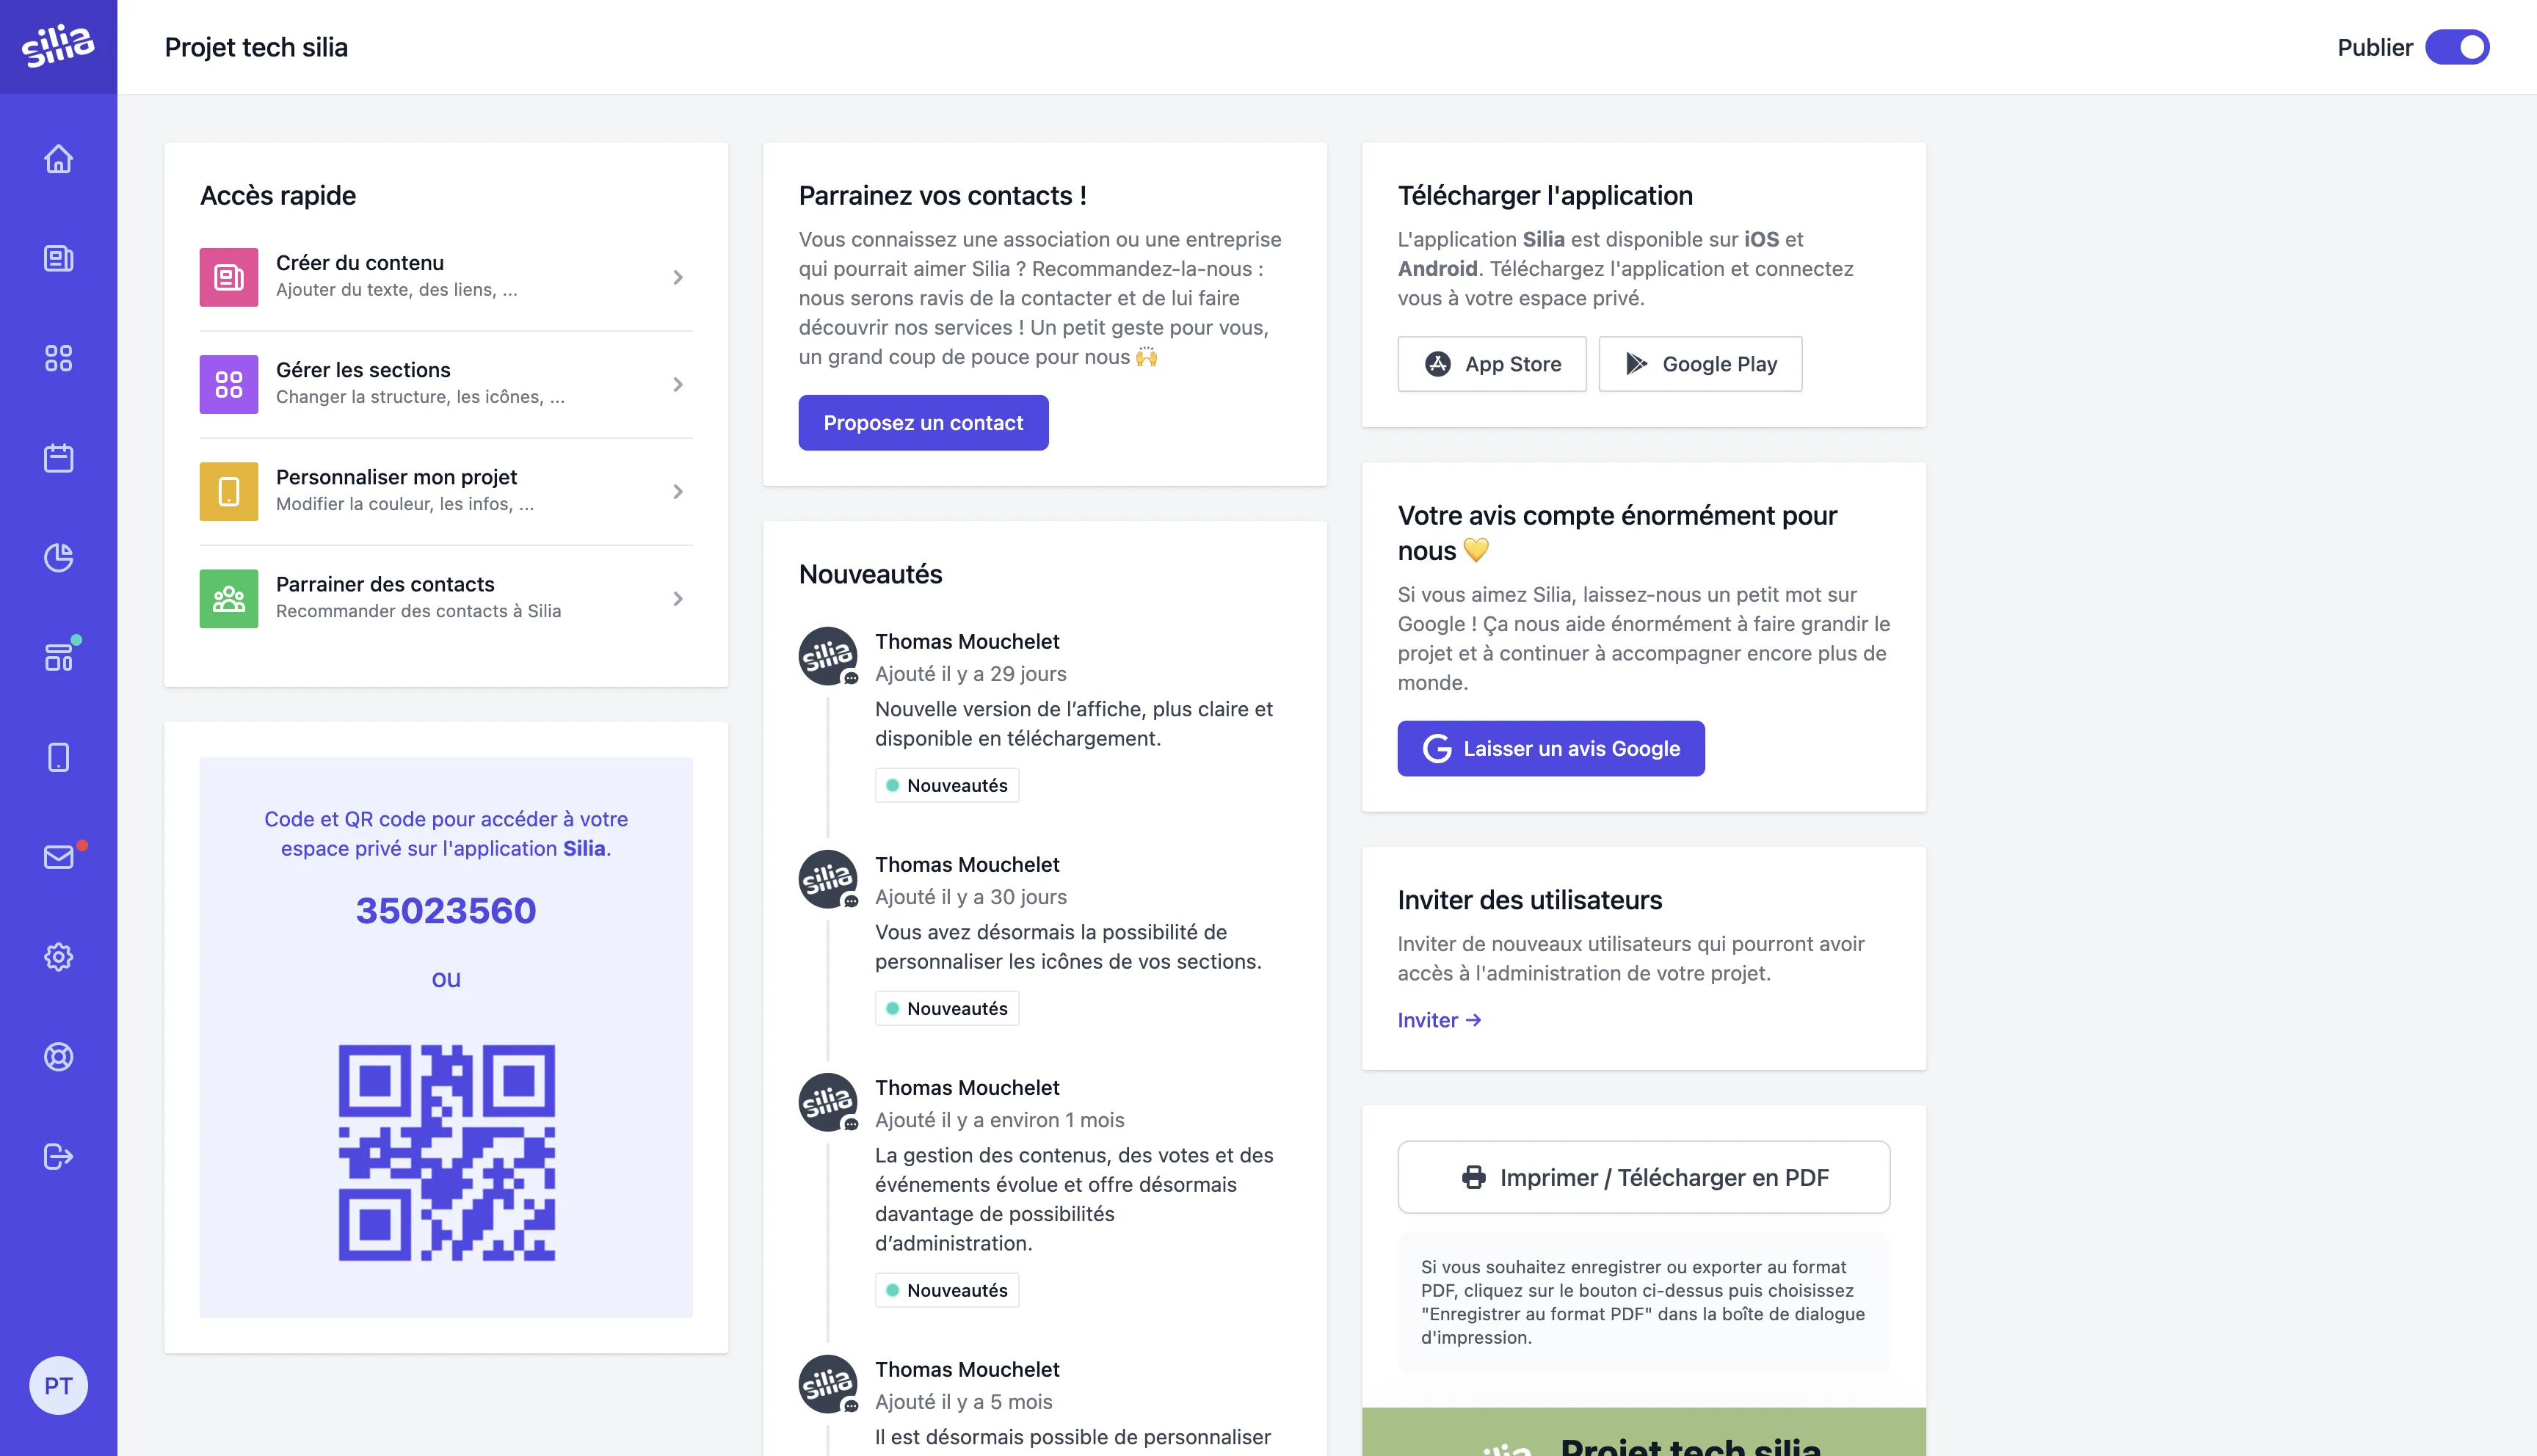Open the lifebuoy help icon in sidebar
The height and width of the screenshot is (1456, 2537).
pos(58,1057)
